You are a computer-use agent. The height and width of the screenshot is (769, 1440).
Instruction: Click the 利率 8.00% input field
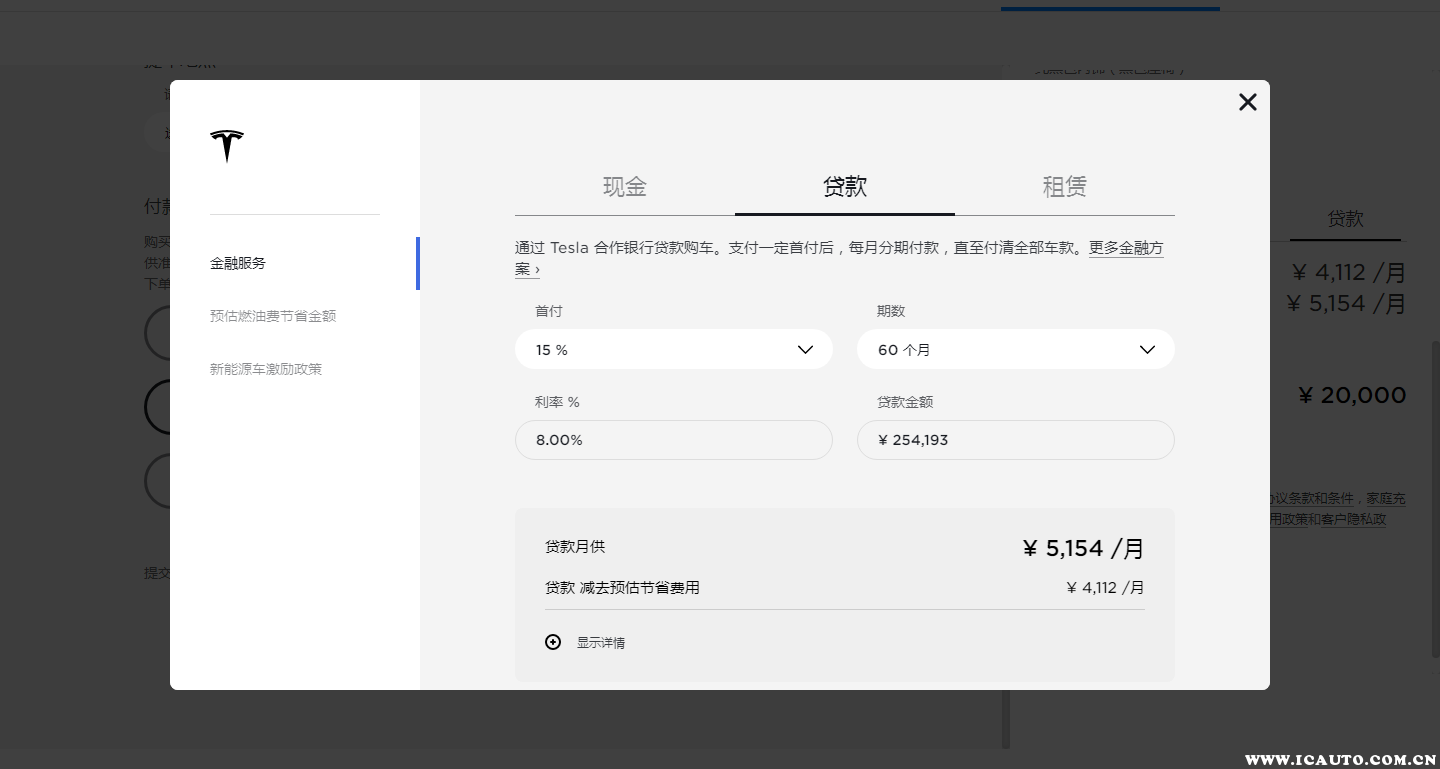(674, 440)
